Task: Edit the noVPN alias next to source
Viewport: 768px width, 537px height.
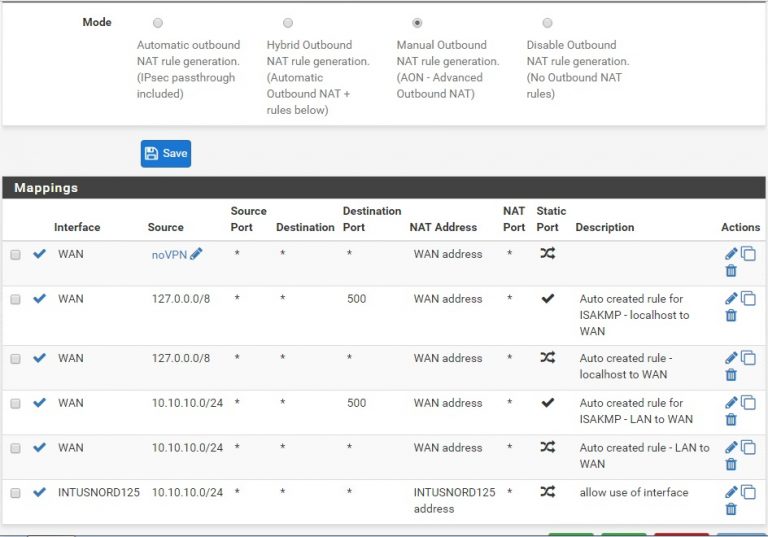Action: point(196,254)
